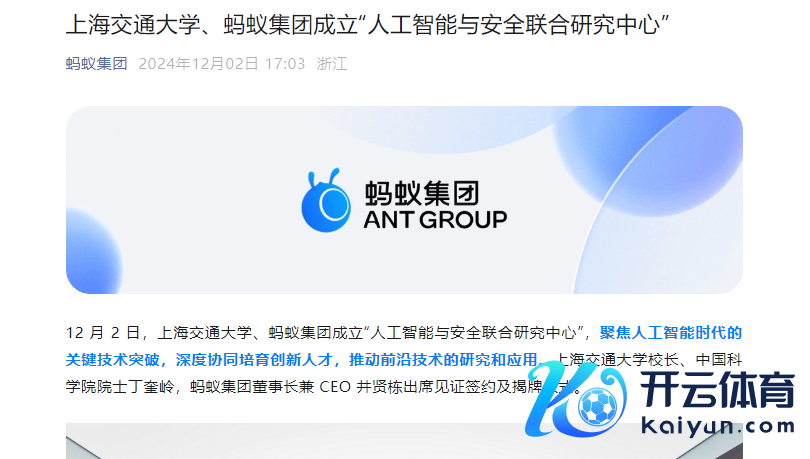
Task: Click the article headline about 上海交通大学
Action: [367, 24]
